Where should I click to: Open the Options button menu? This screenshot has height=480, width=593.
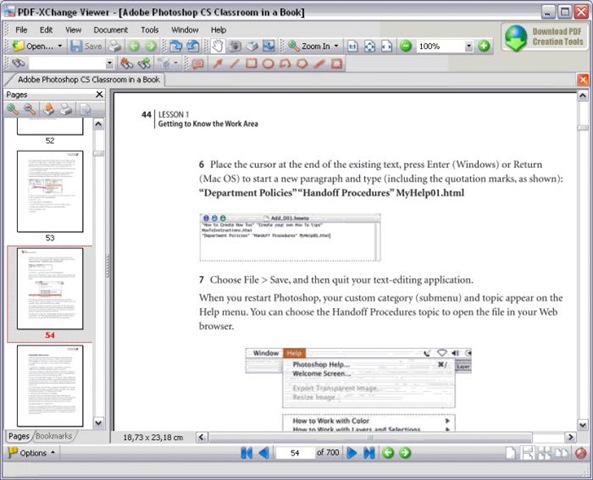32,453
